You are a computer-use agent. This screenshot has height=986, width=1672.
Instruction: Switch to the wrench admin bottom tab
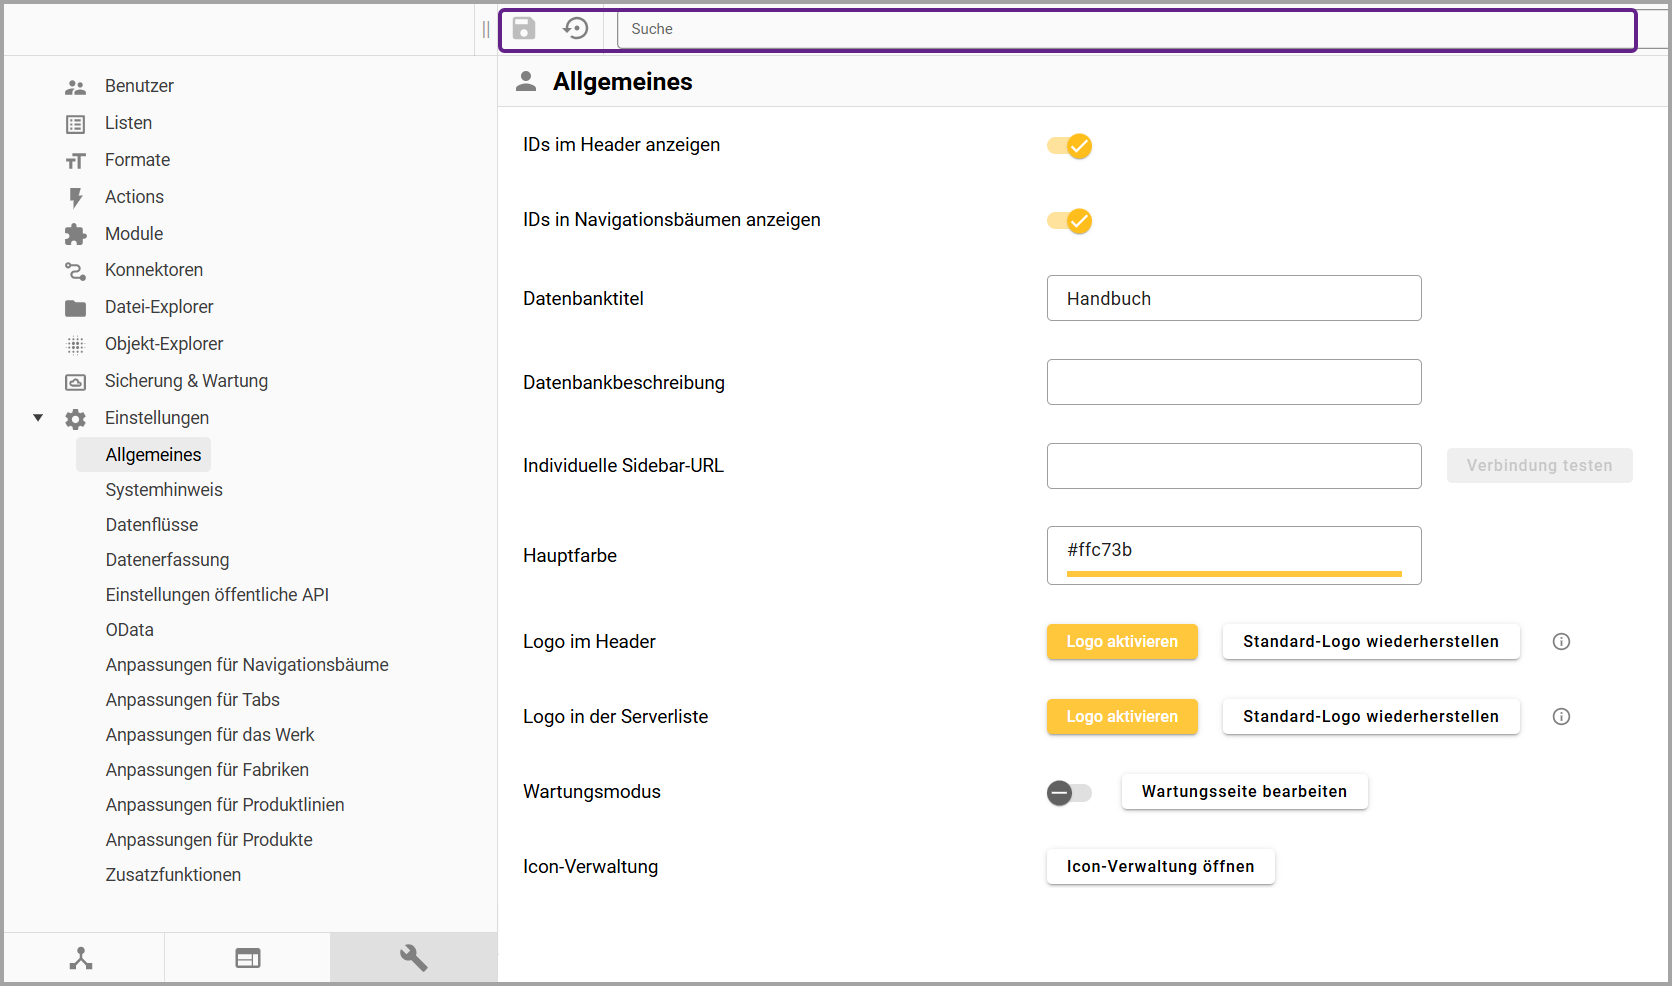414,958
